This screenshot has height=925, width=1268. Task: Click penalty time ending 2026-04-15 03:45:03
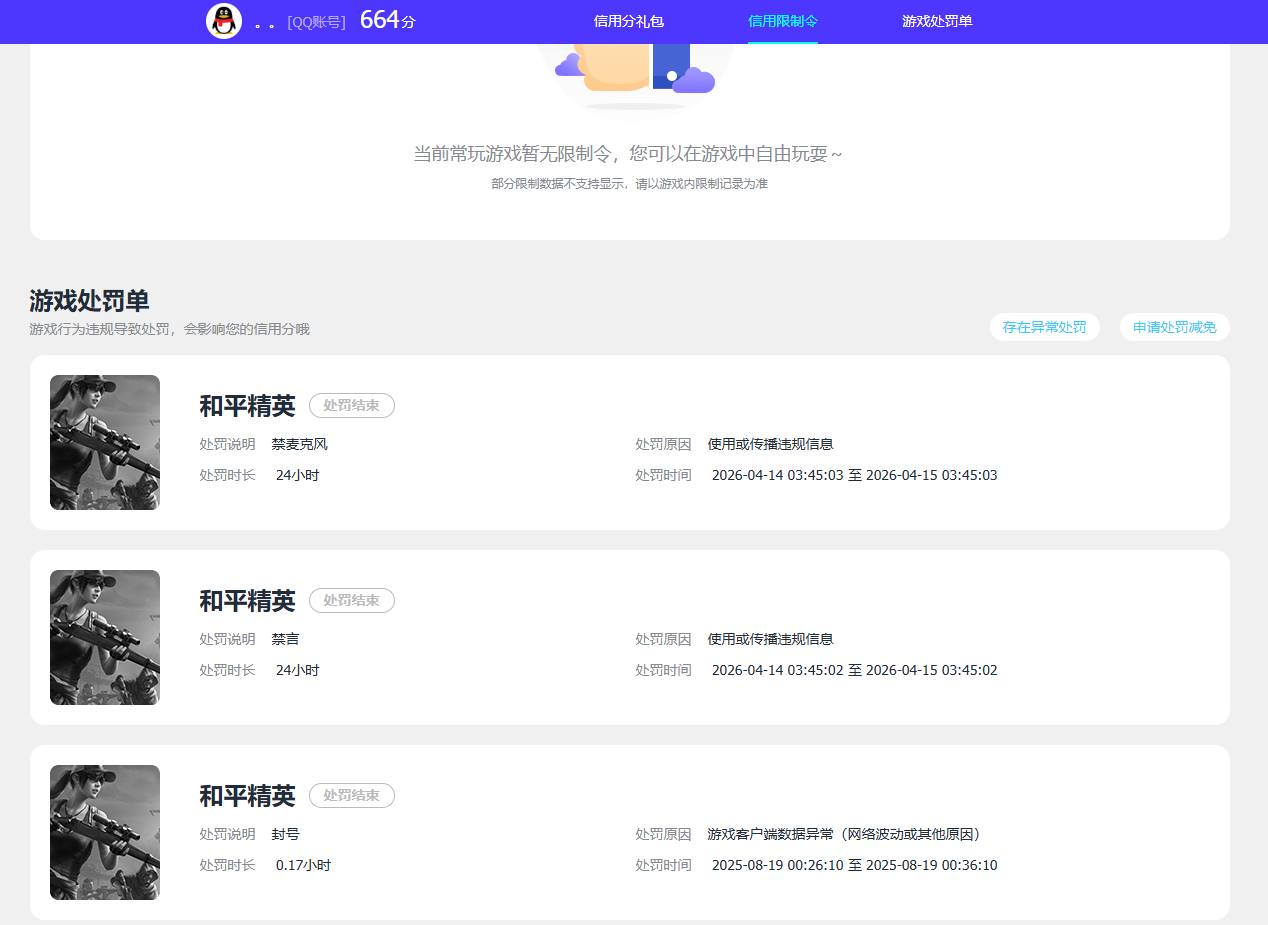tap(854, 475)
